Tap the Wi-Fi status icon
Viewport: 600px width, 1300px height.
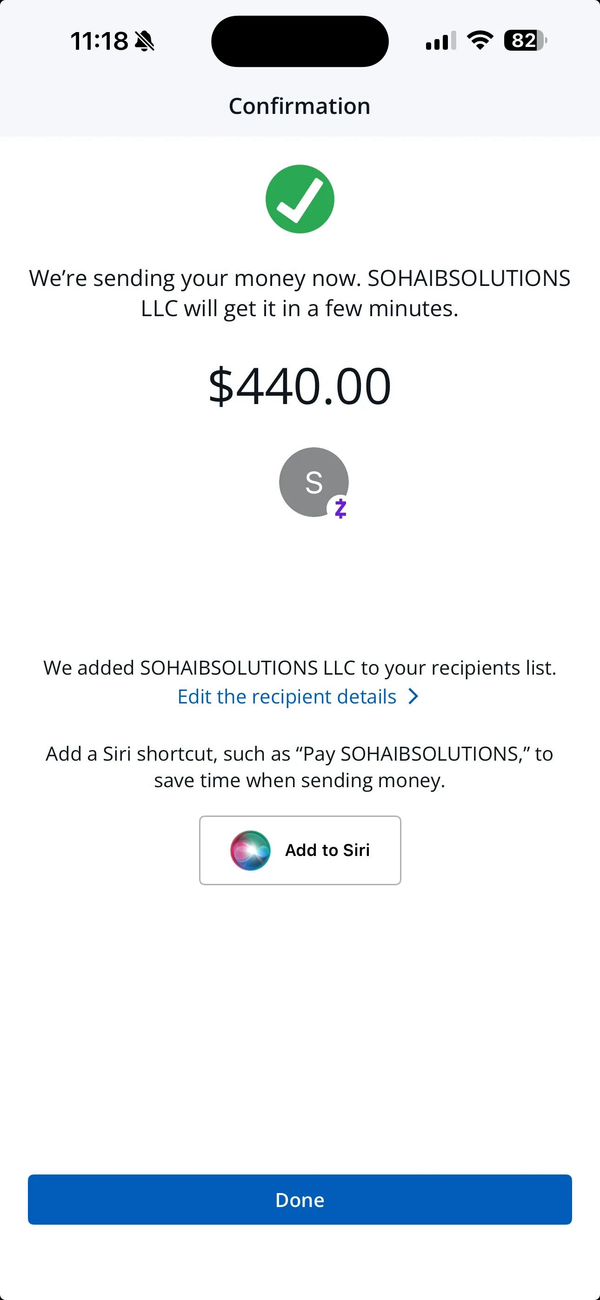(x=481, y=41)
